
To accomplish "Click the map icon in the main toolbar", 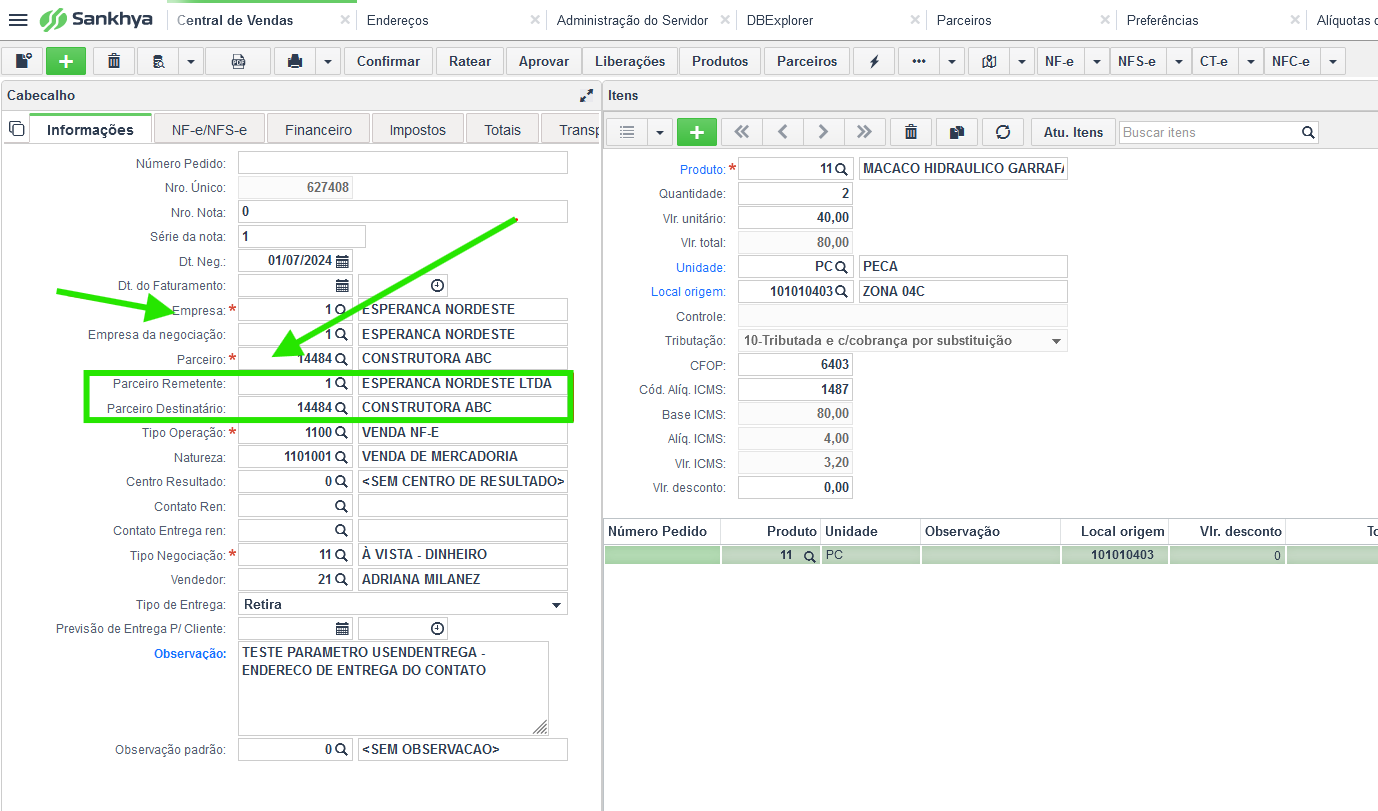I will click(x=989, y=61).
